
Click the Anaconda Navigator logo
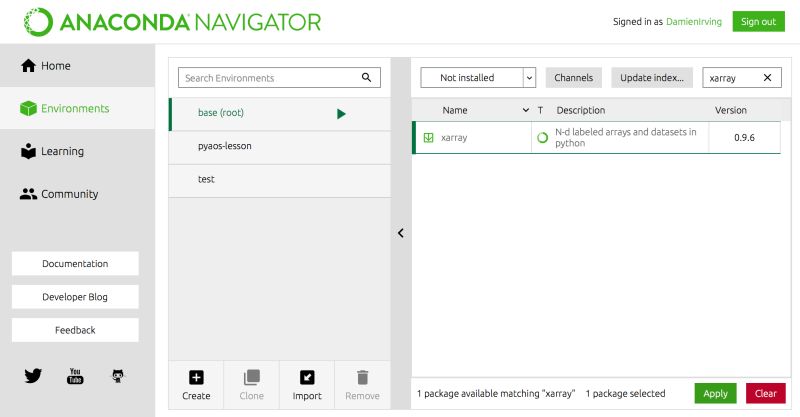(x=172, y=22)
